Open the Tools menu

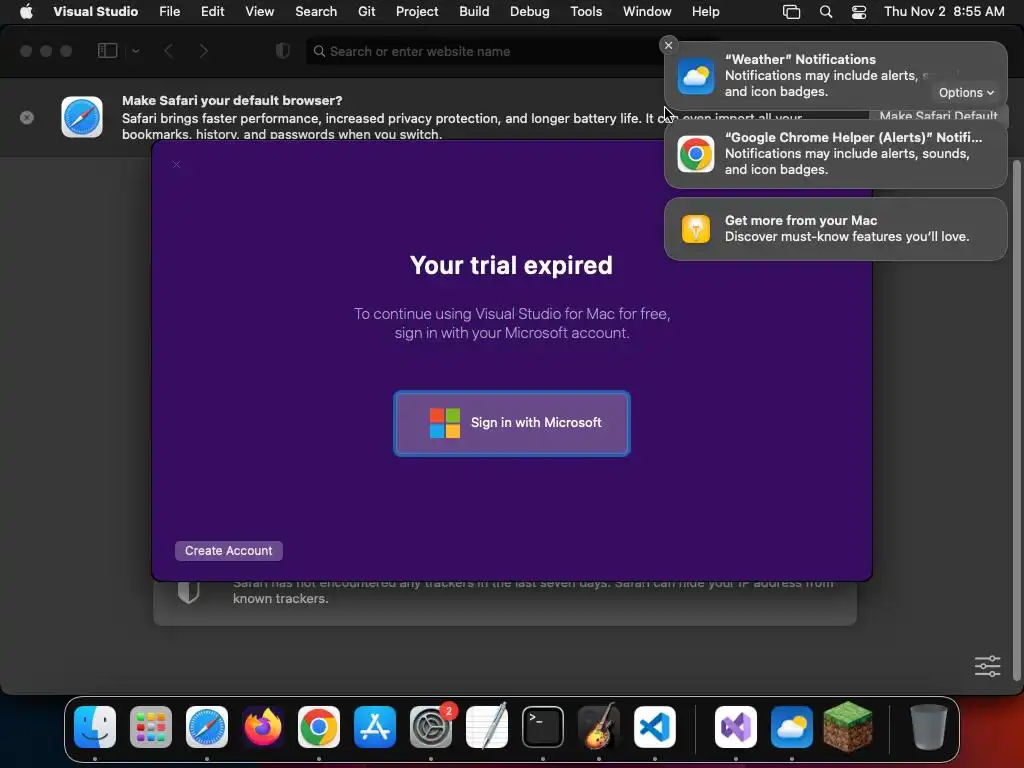pos(586,12)
